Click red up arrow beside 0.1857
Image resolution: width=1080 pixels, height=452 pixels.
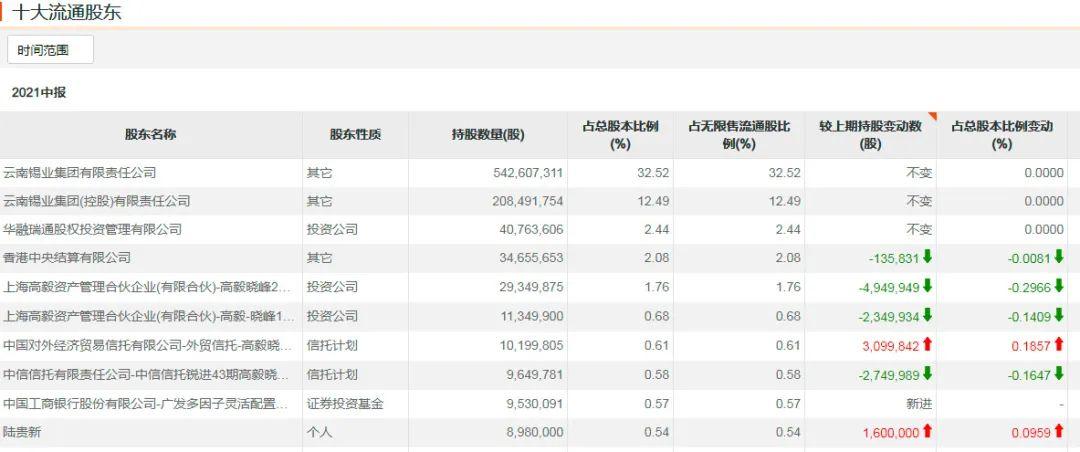click(x=1059, y=345)
